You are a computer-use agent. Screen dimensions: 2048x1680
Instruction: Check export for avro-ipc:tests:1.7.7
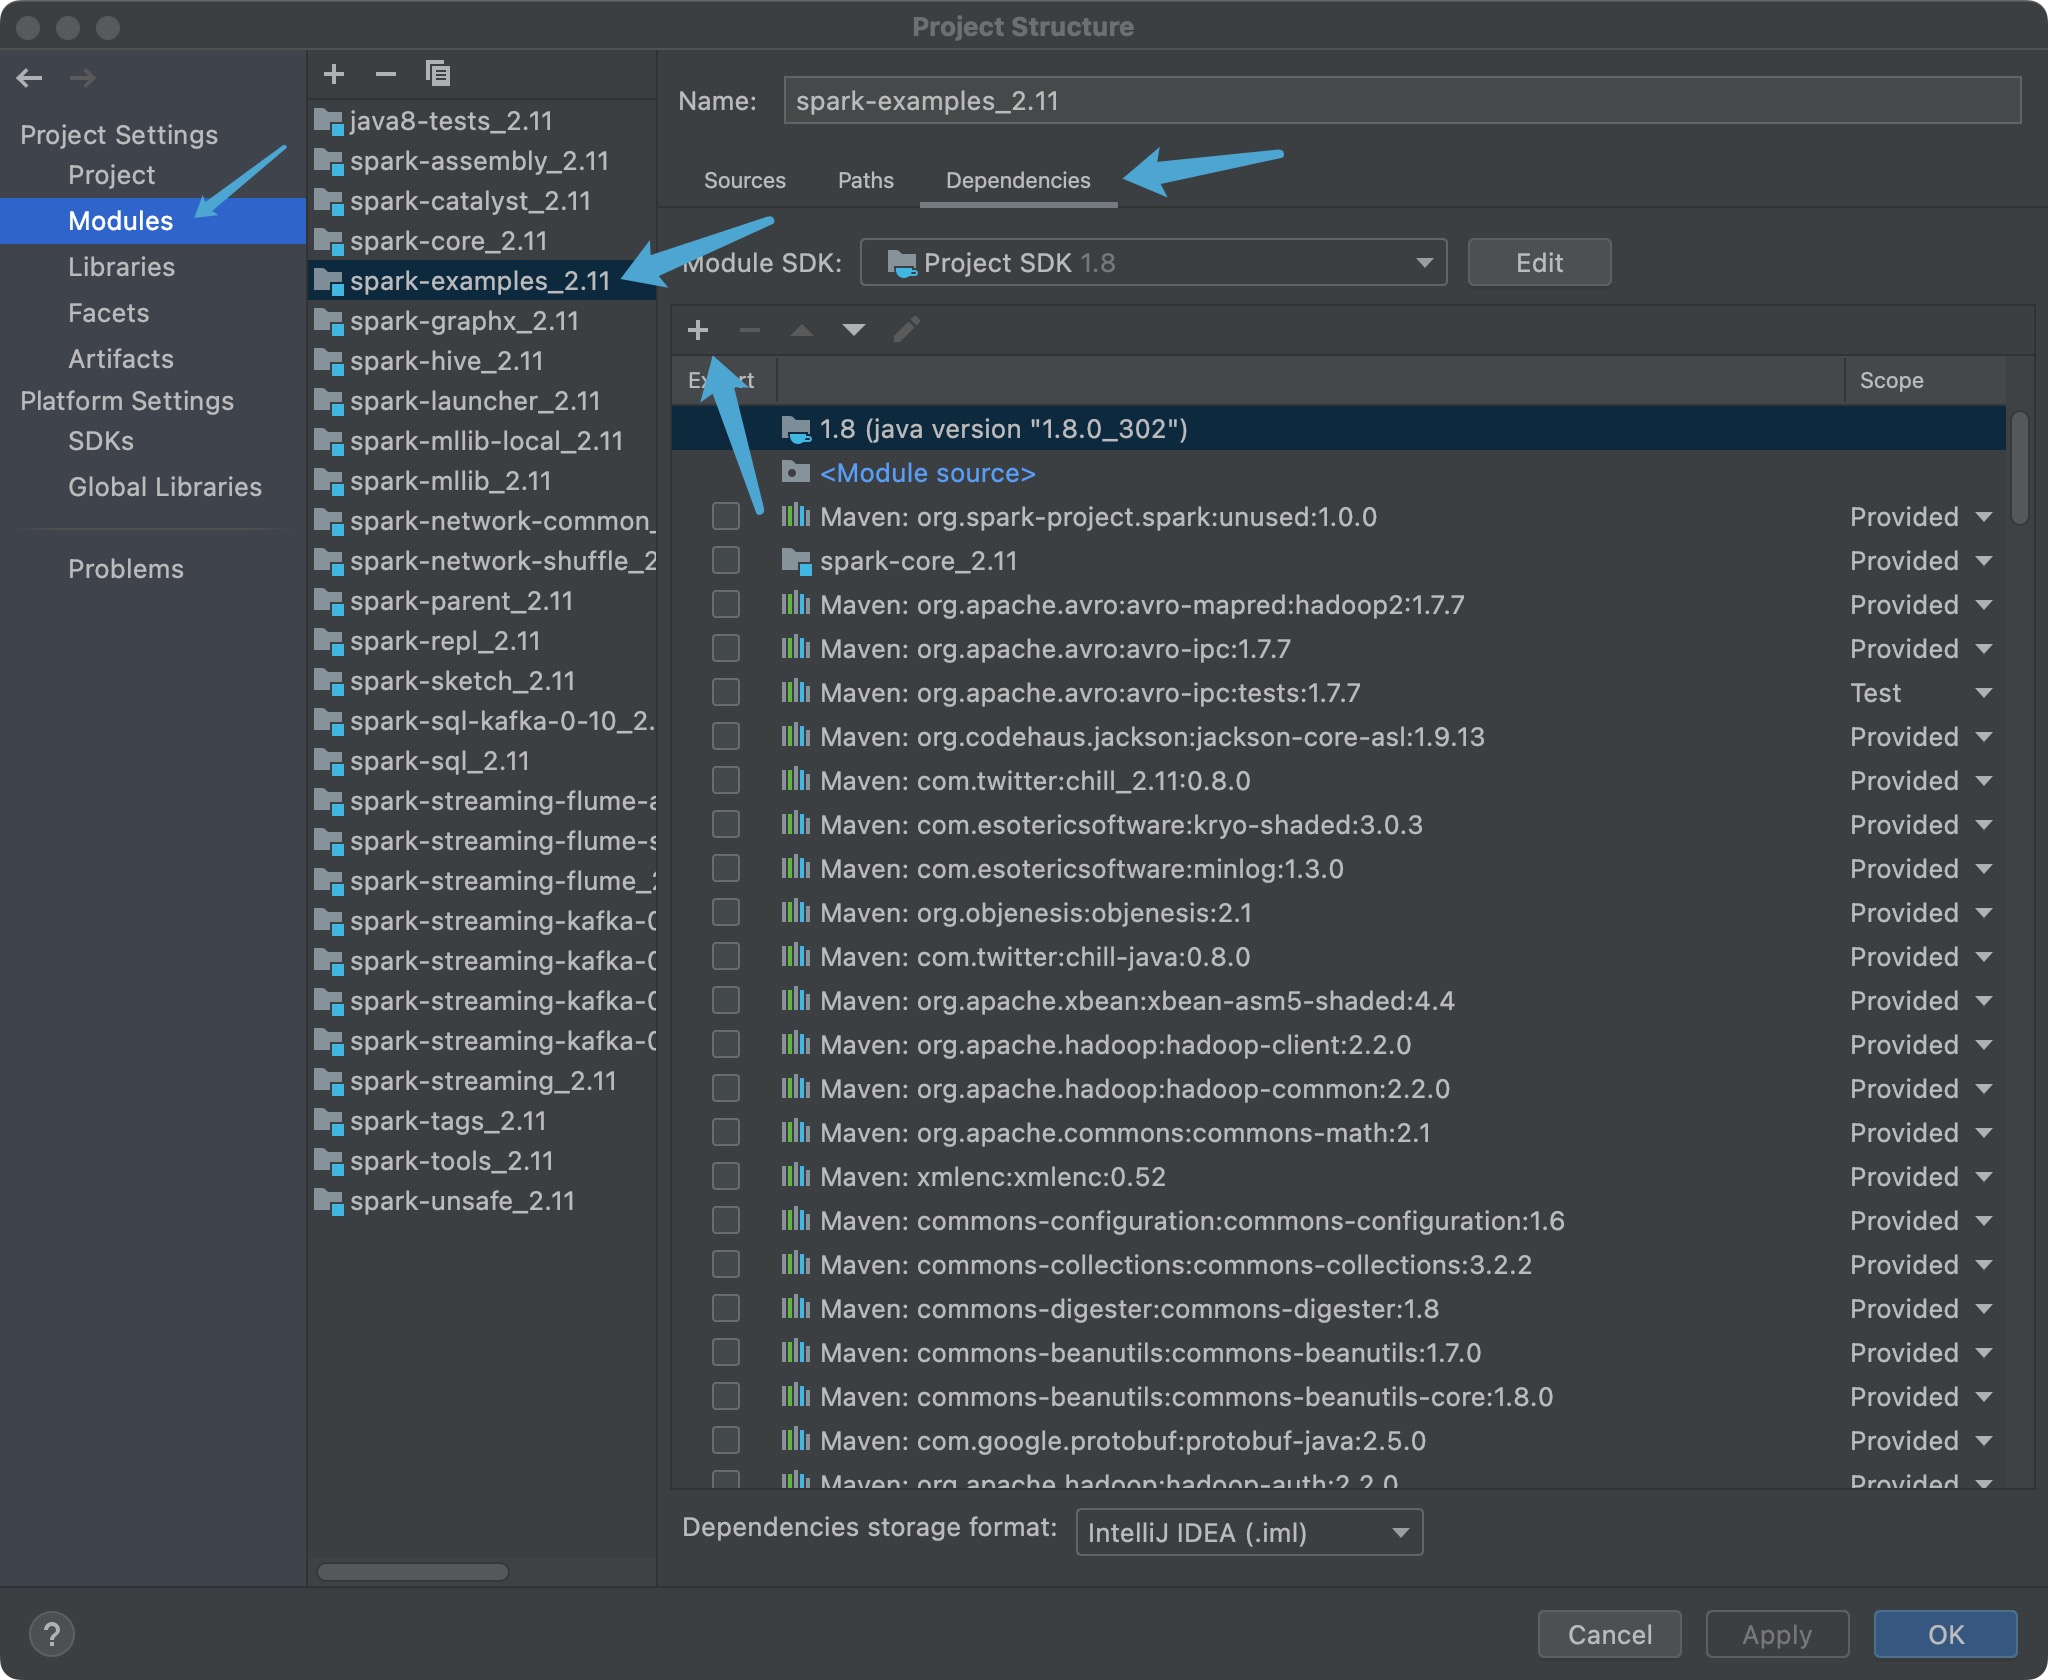pyautogui.click(x=726, y=693)
